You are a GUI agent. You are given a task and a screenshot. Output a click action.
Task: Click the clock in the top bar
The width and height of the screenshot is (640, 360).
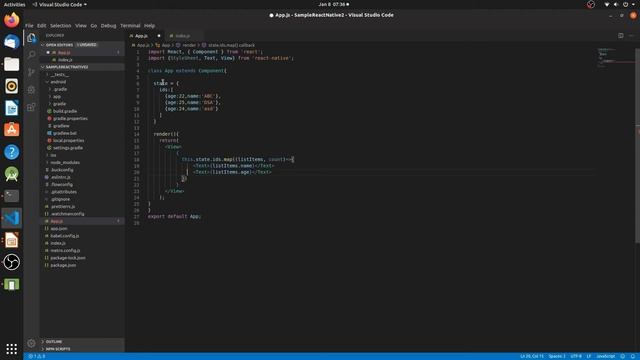click(333, 4)
